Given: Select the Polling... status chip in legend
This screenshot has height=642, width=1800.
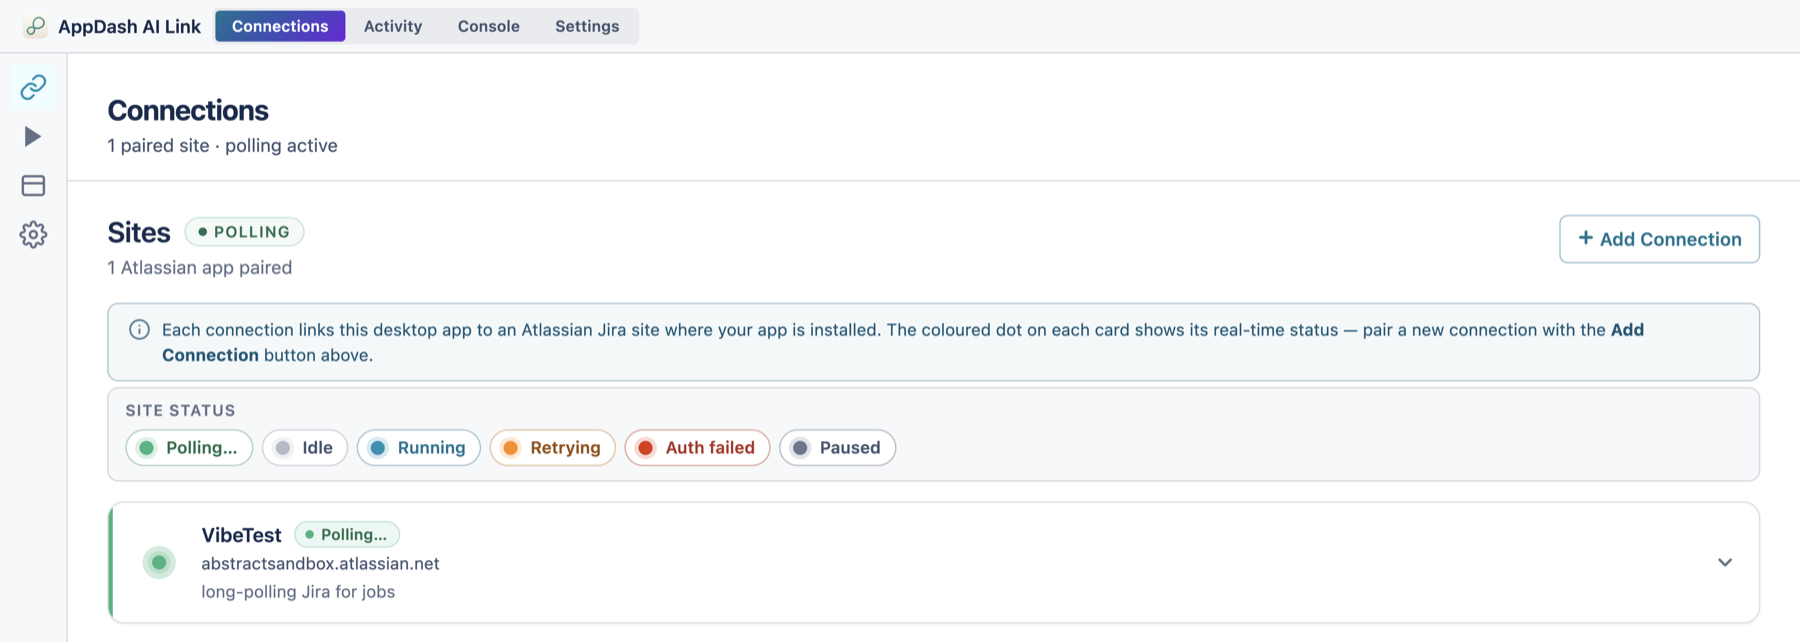Looking at the screenshot, I should (189, 447).
